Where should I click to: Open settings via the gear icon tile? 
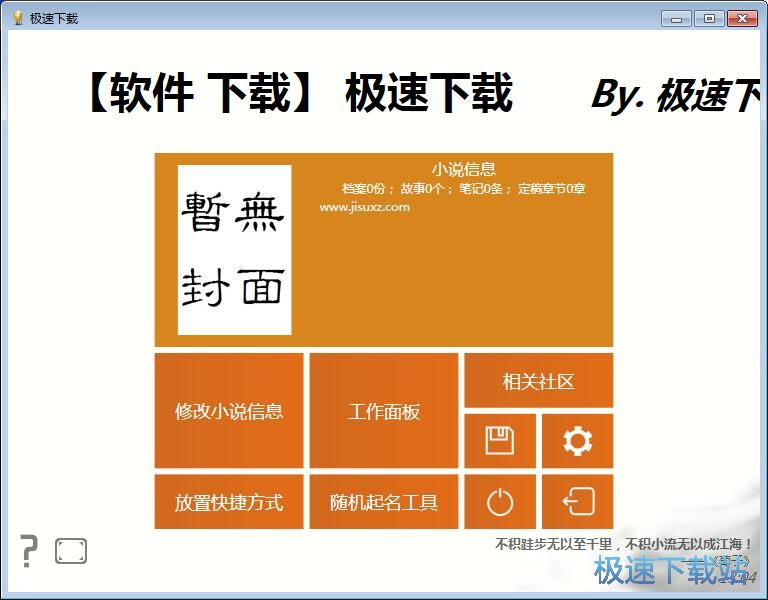(577, 441)
